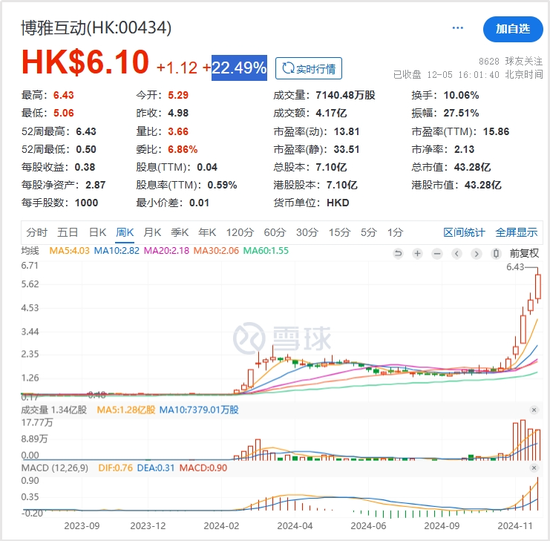Click the MA10:2.82 moving average label
Screen dimensions: 550x541
(x=117, y=251)
